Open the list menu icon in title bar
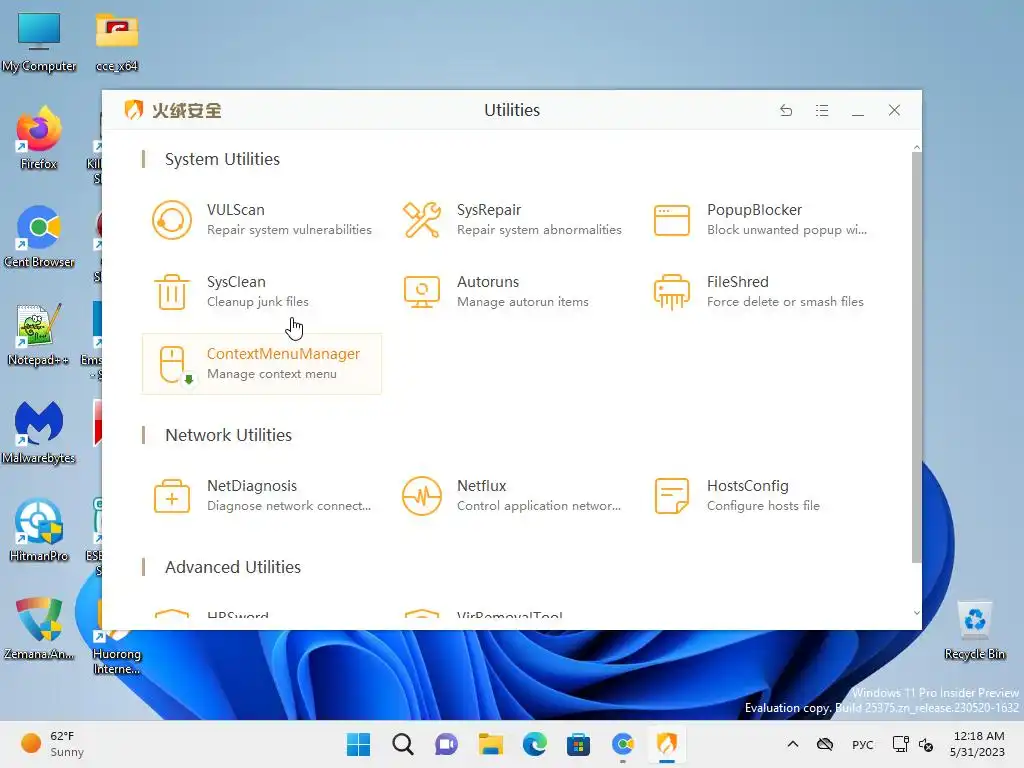Screen dimensions: 1024x768 822,110
